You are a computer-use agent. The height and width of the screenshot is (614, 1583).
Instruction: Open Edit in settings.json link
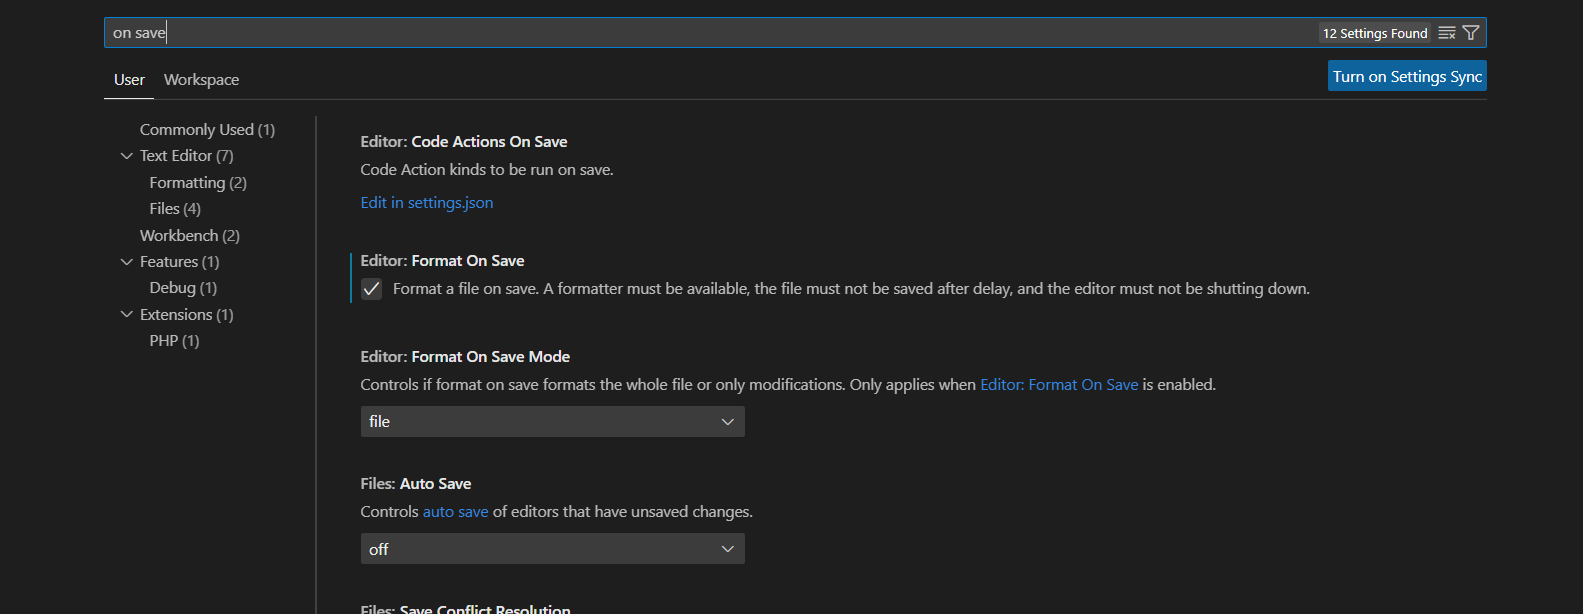(427, 203)
